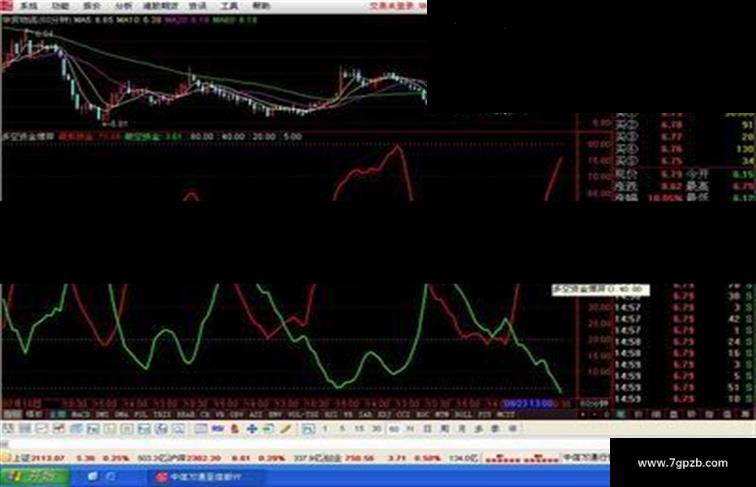Switch to the EMV indicator tab
This screenshot has width=756, height=487.
coord(275,414)
